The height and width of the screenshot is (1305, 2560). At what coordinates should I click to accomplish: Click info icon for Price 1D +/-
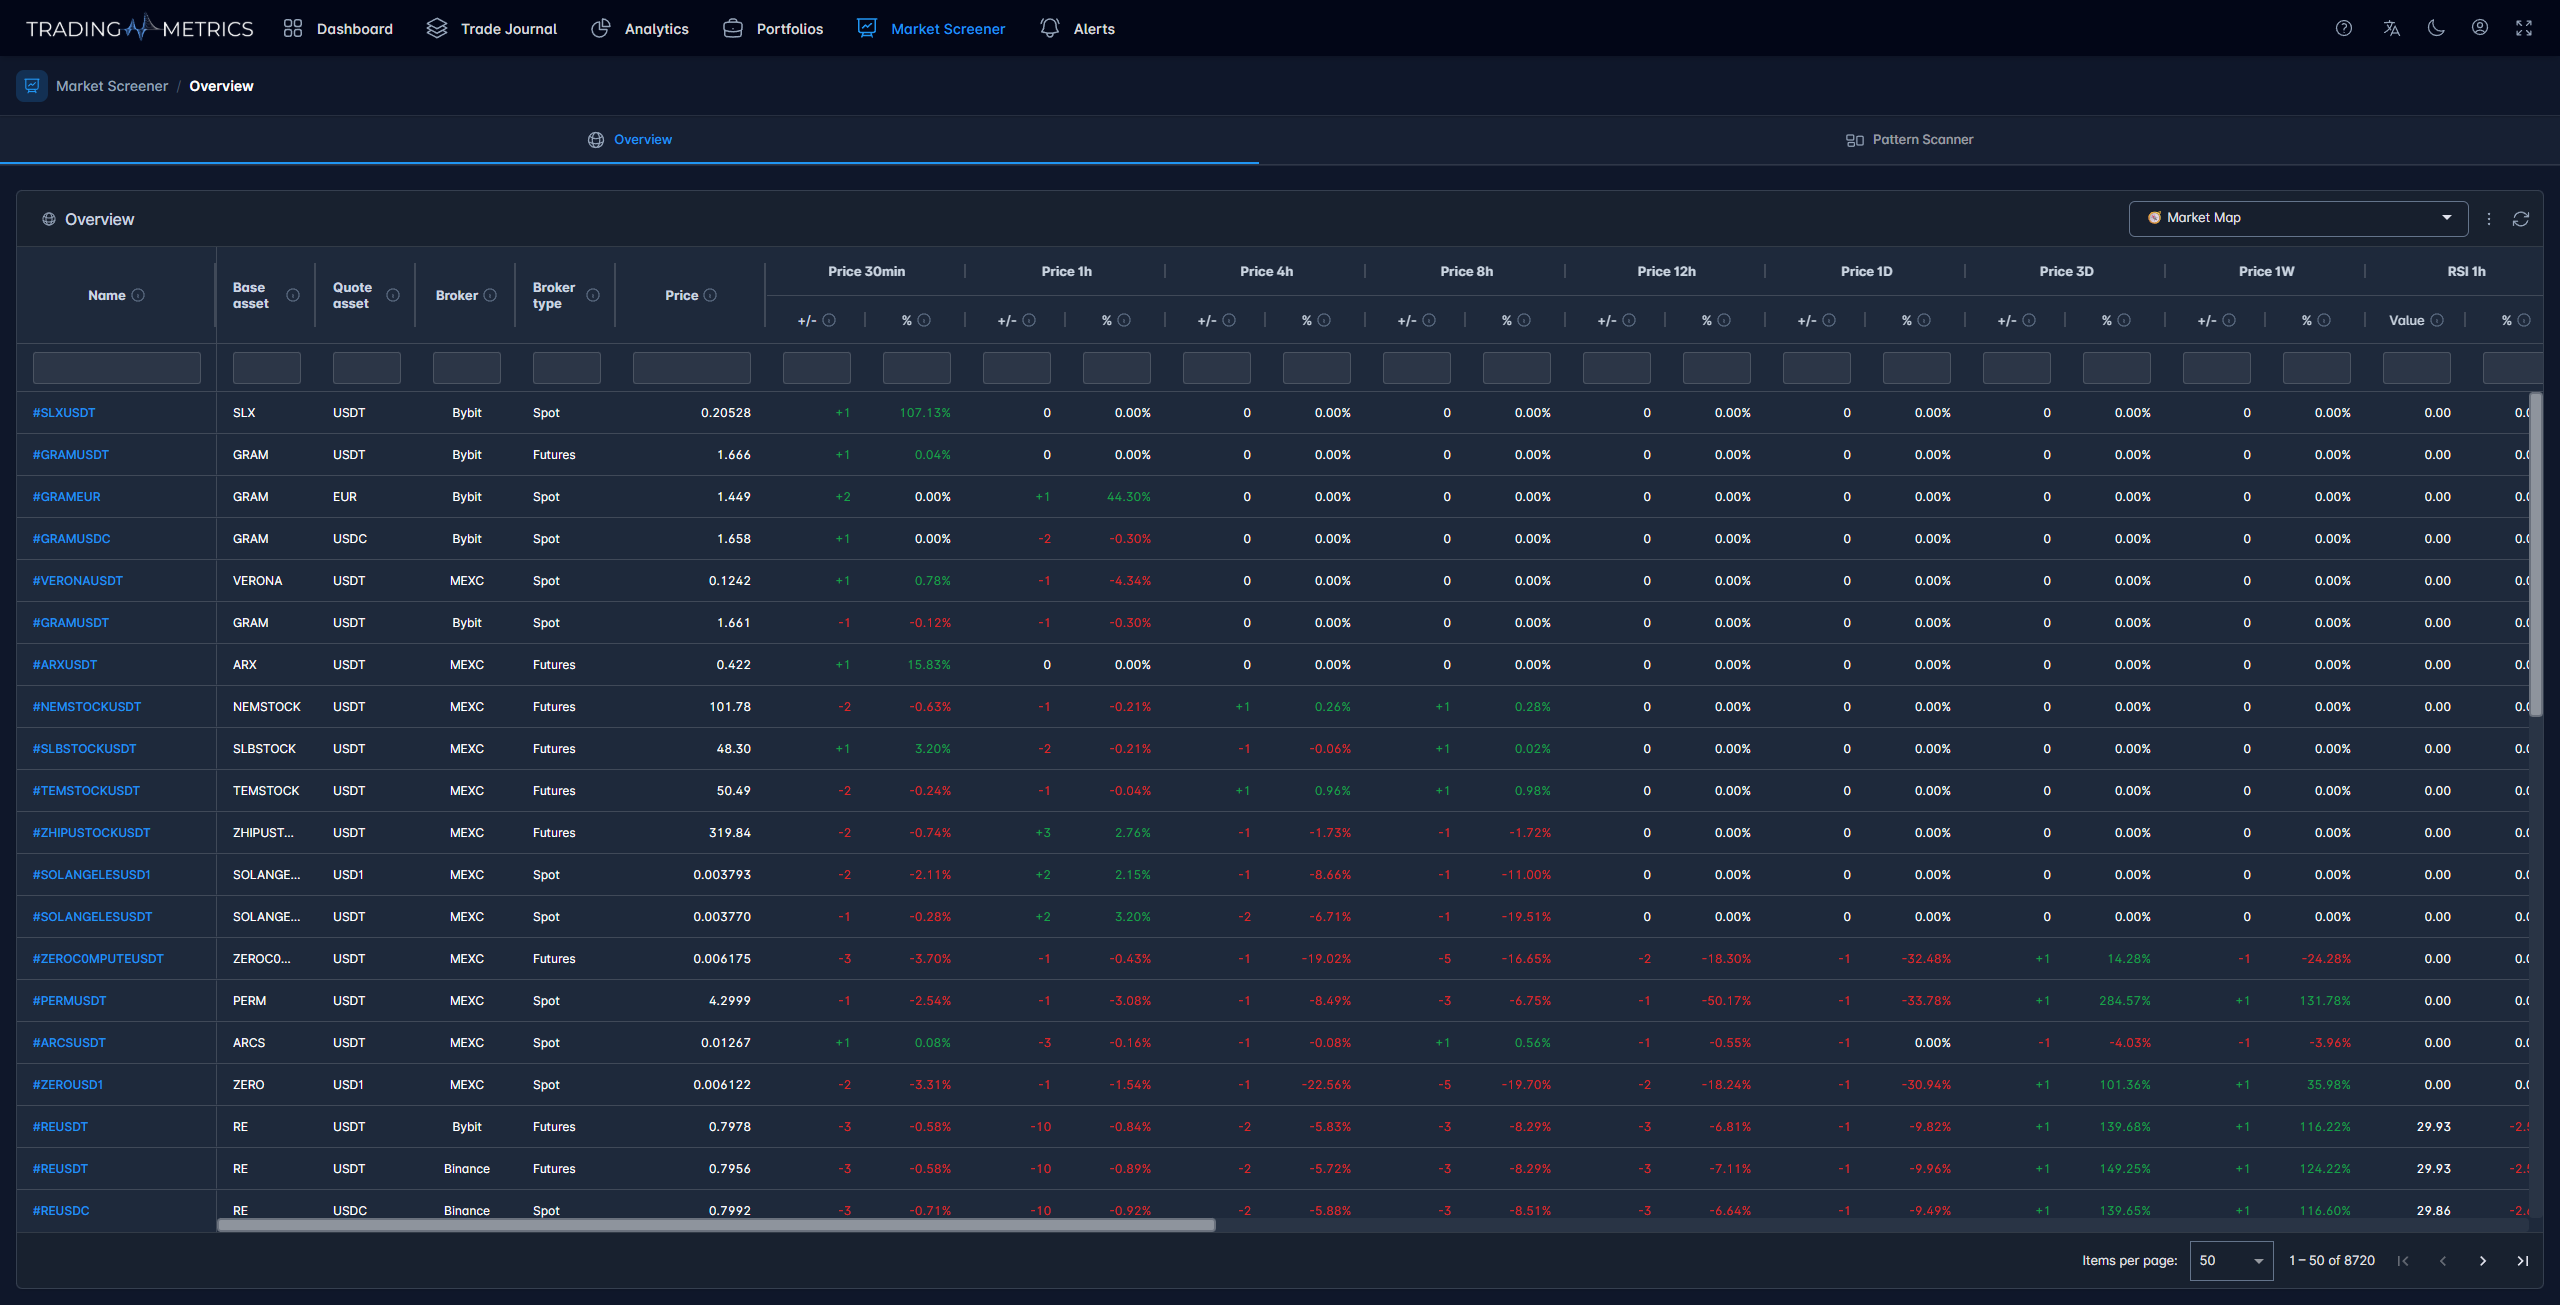click(x=1829, y=320)
